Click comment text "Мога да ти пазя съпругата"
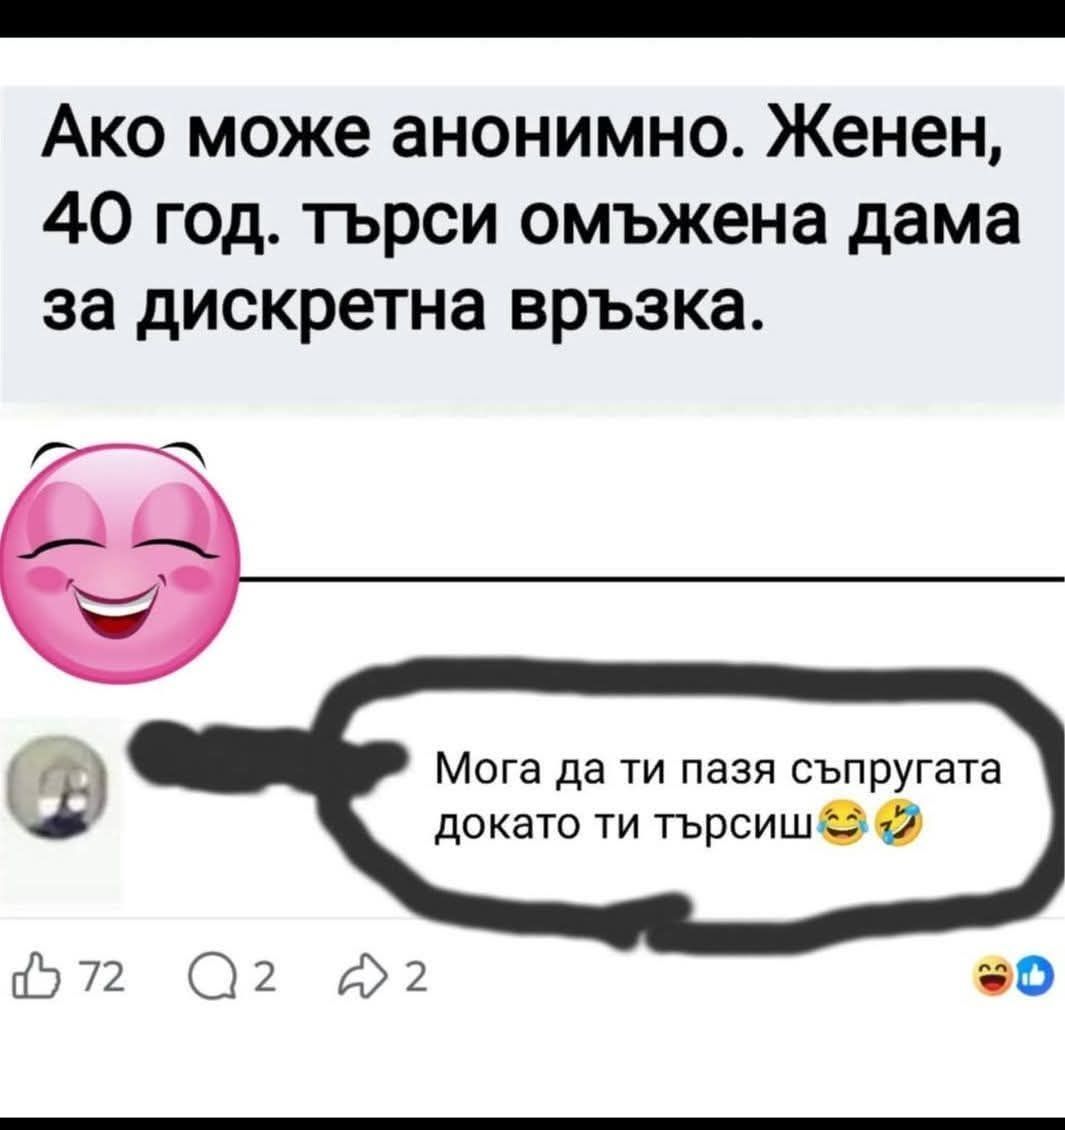 718,770
